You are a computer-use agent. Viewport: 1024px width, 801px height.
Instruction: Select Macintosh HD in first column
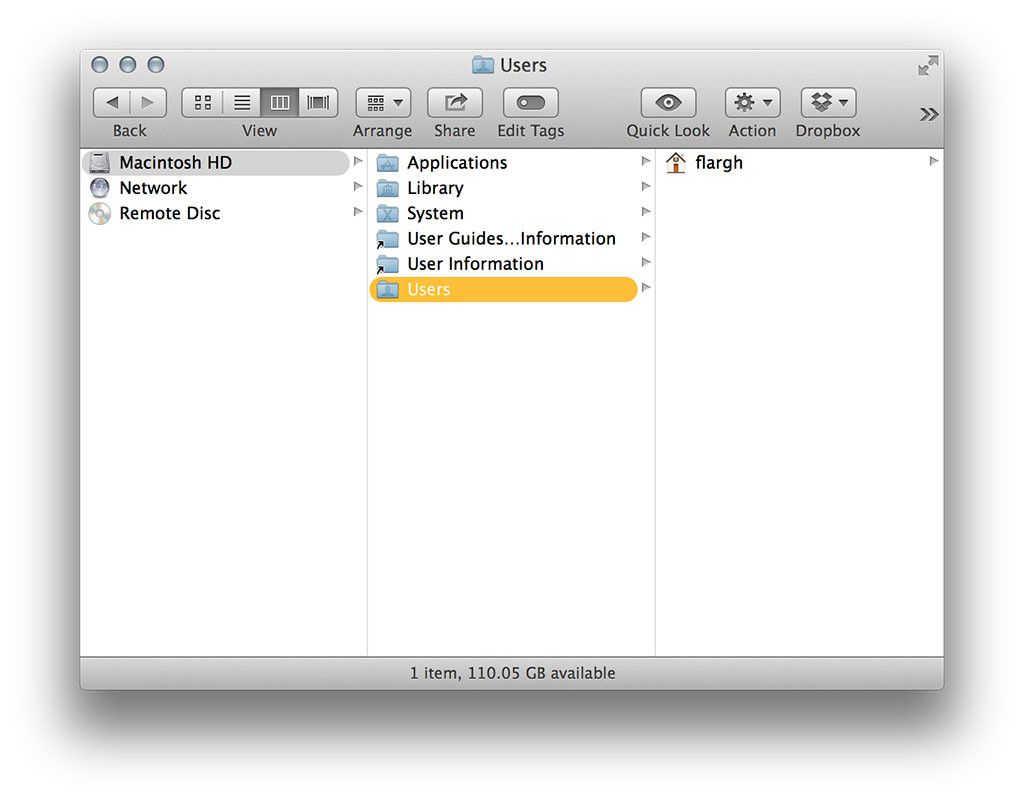tap(175, 162)
